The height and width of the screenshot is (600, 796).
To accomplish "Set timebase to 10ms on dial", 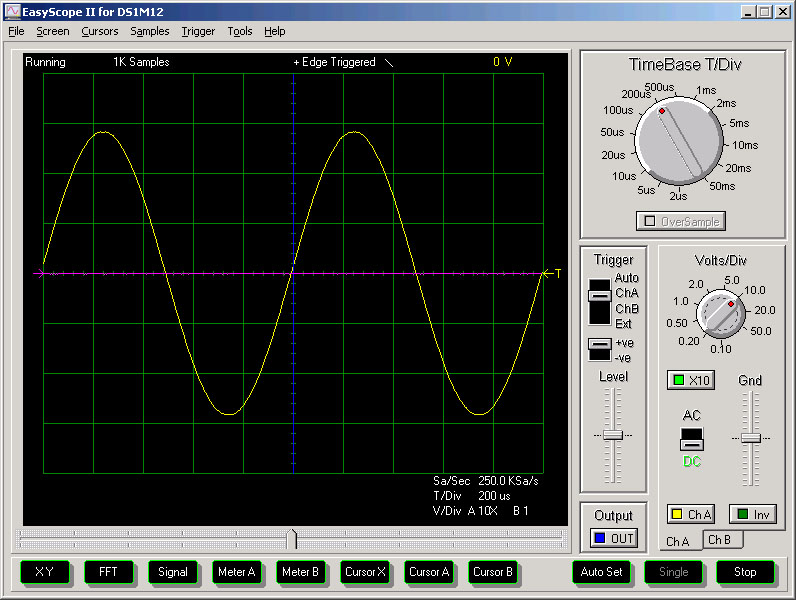I will [745, 145].
